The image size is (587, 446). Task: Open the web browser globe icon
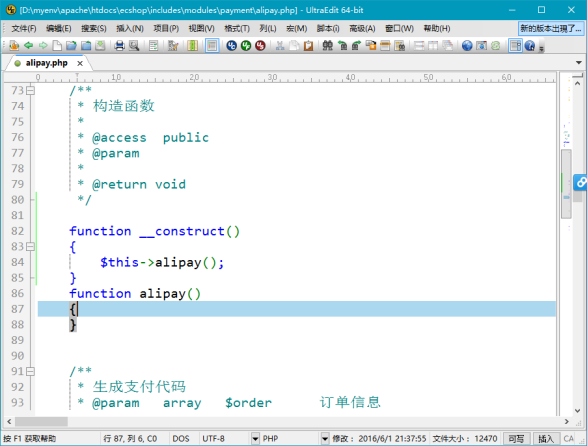467,46
